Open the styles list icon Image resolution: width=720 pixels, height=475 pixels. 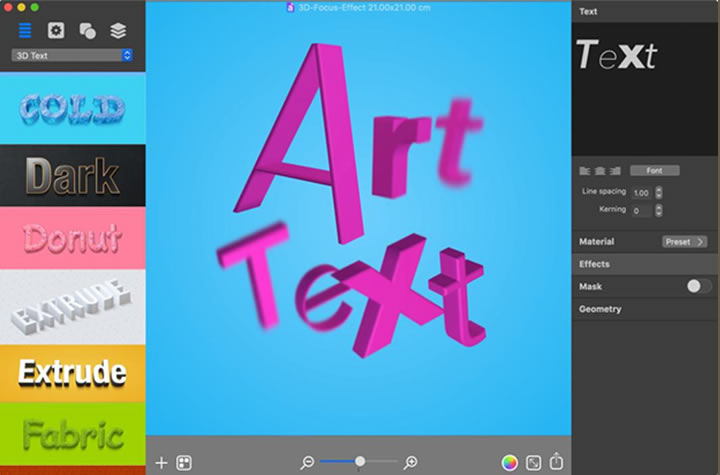[25, 30]
